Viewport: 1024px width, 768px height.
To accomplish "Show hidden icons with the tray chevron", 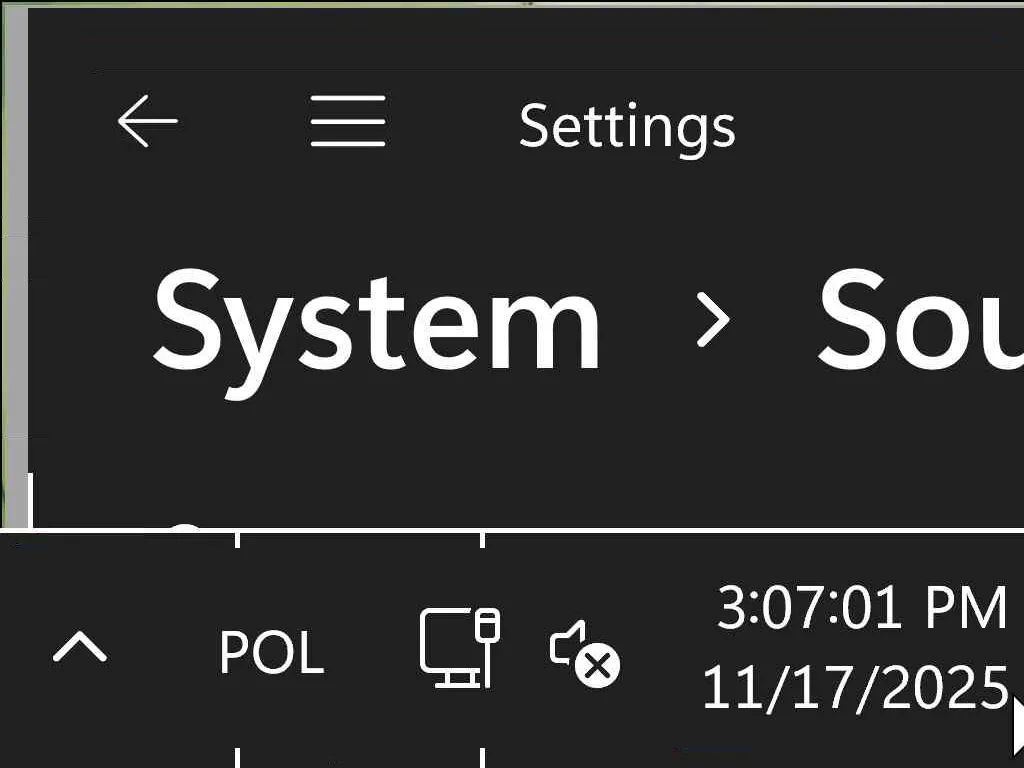I will 80,648.
